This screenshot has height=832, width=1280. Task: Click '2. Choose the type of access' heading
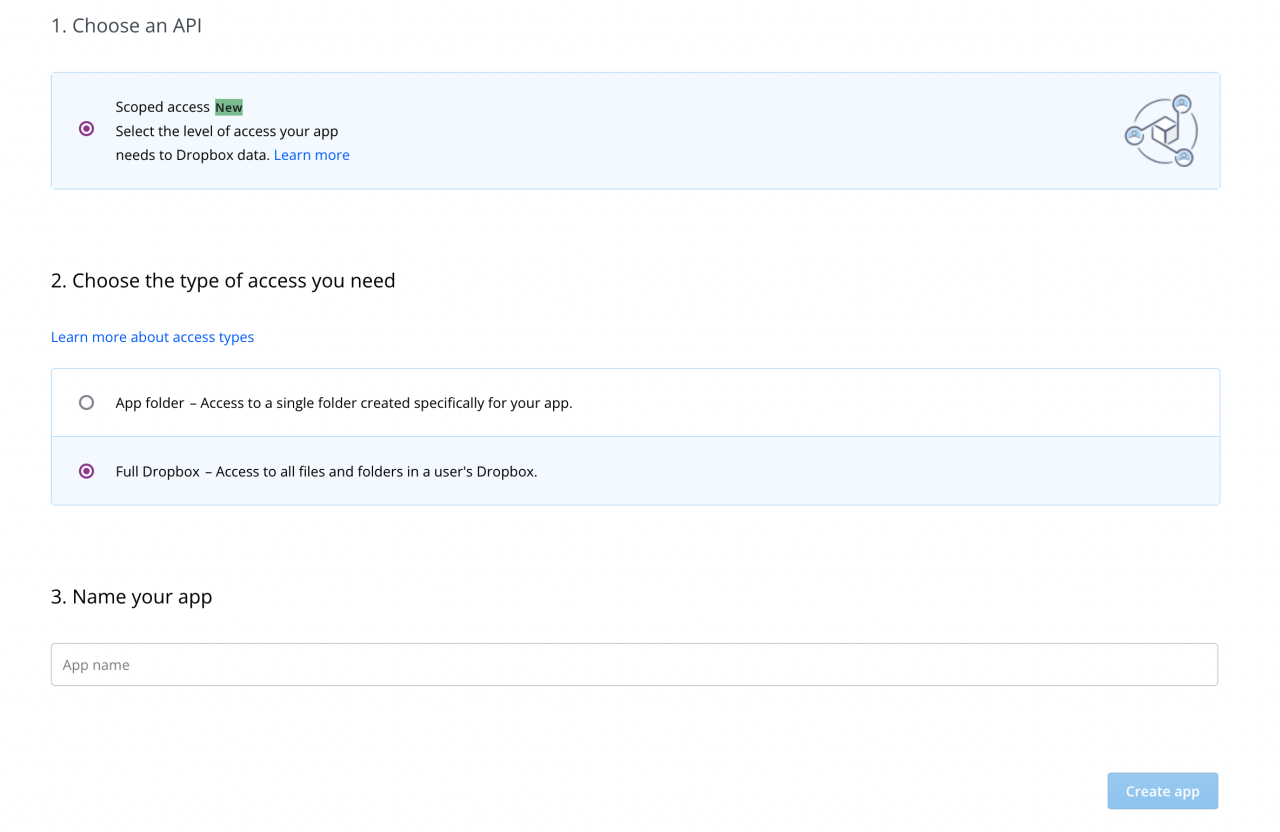tap(223, 281)
